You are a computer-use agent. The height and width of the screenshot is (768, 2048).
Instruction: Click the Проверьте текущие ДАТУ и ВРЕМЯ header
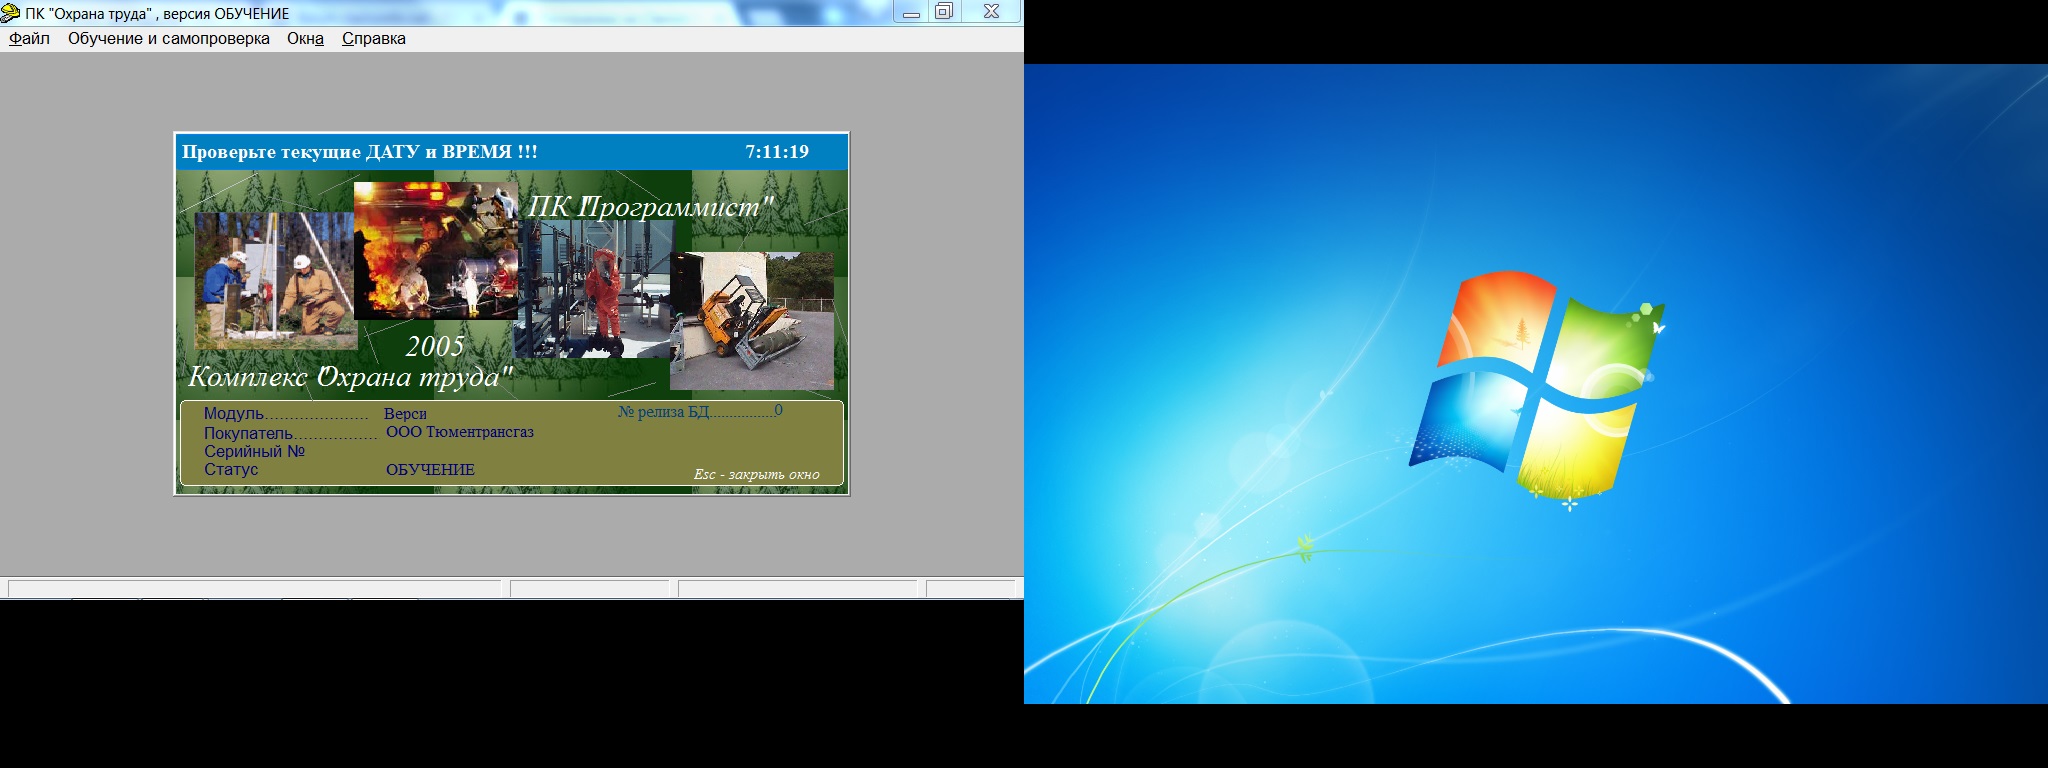click(360, 152)
